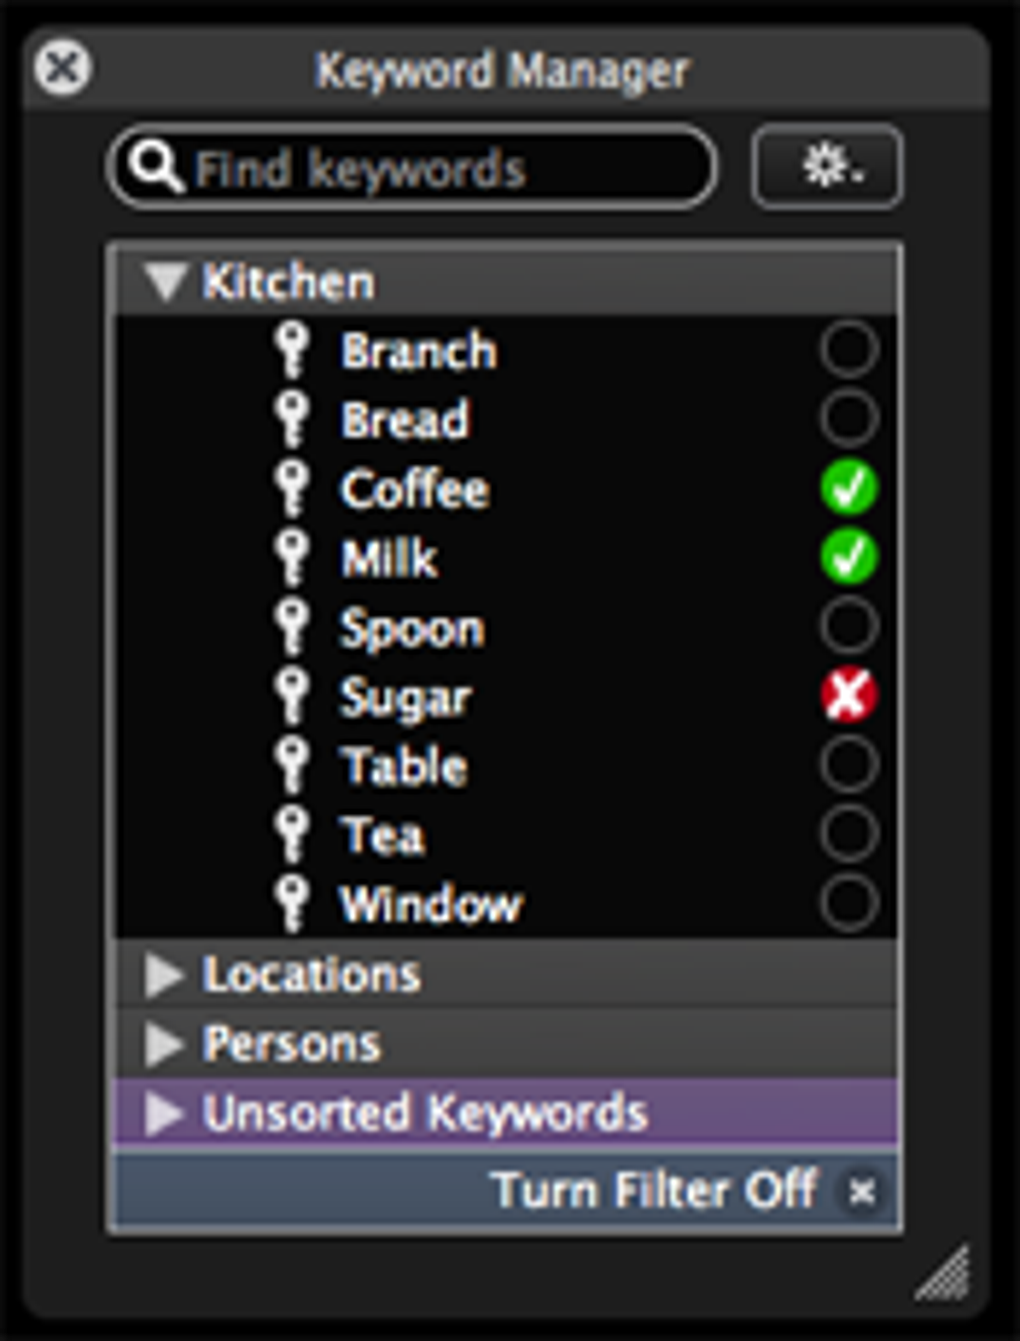Select the Table keyword
Screen dimensions: 1020x1341
(x=404, y=767)
